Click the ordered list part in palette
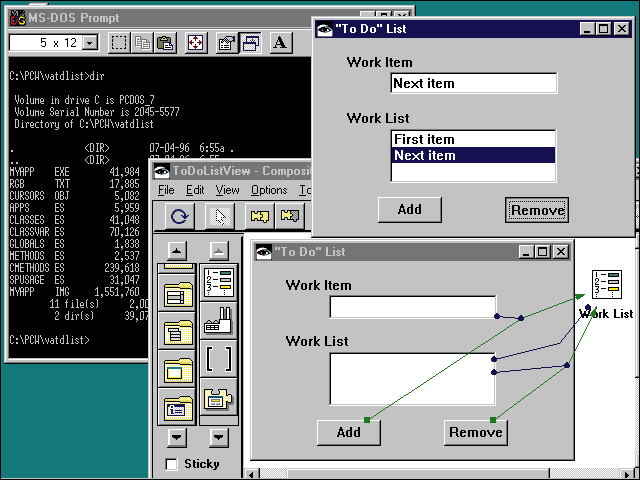The height and width of the screenshot is (480, 640). click(x=217, y=283)
